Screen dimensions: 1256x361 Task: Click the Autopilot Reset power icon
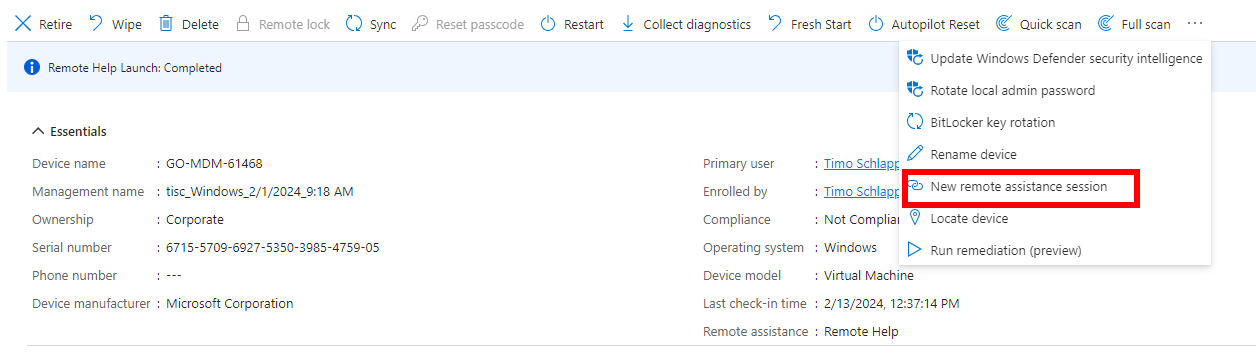tap(876, 23)
